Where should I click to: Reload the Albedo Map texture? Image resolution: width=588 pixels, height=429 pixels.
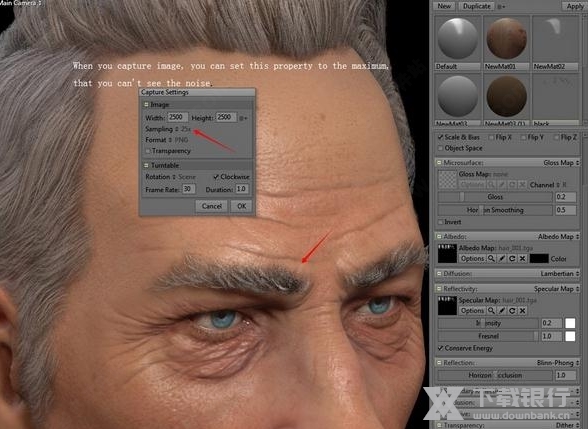(512, 258)
